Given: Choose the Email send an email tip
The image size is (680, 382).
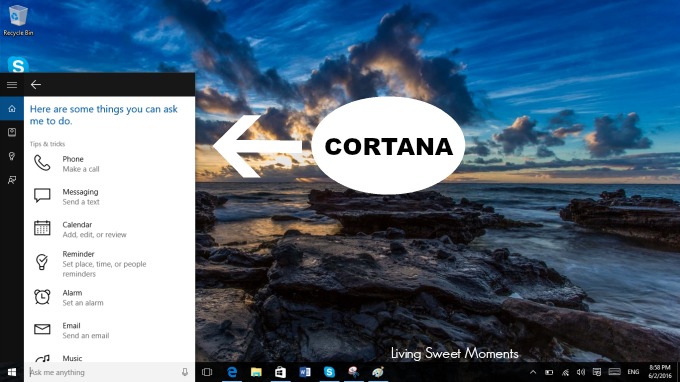Looking at the screenshot, I should click(x=109, y=330).
